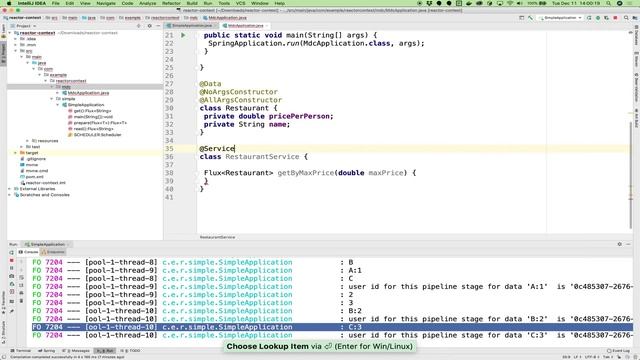Image resolution: width=640 pixels, height=360 pixels.
Task: Select SCHEDULER:Scheduler field in project tree
Action: tap(97, 135)
